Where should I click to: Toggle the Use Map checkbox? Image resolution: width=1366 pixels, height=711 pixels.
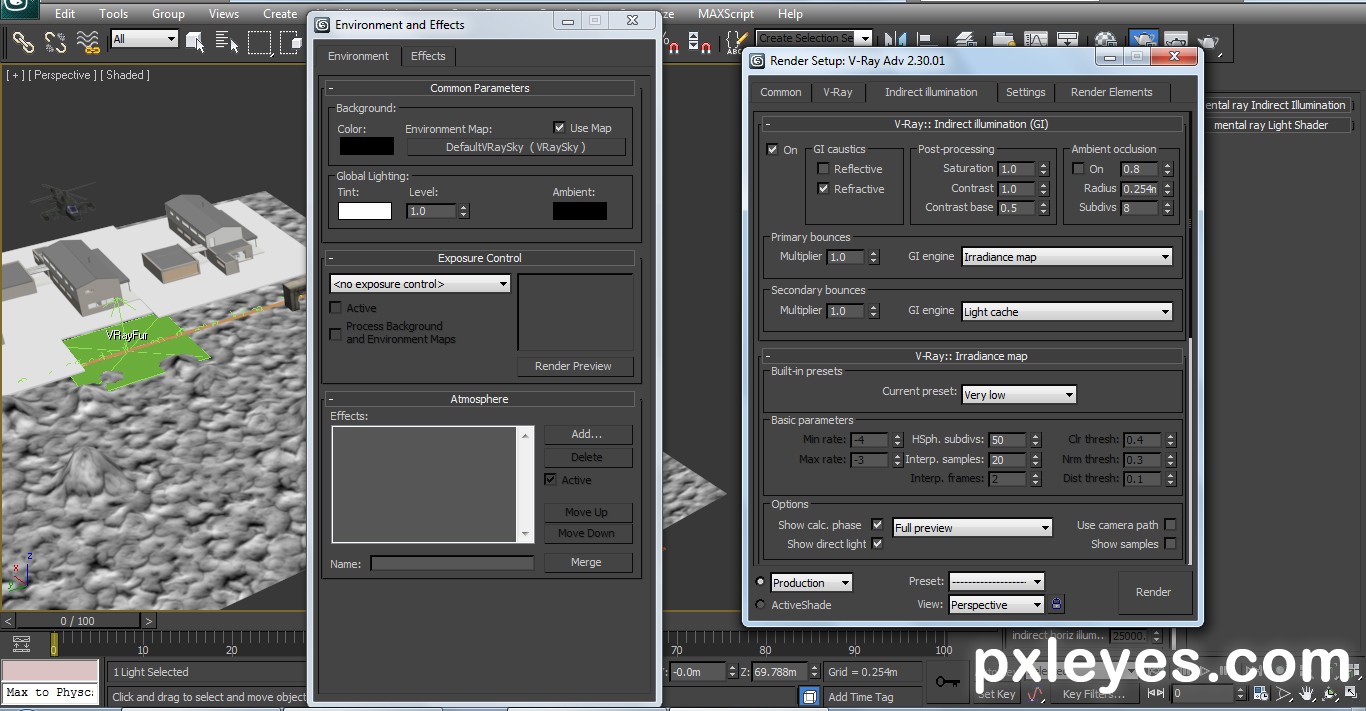point(559,127)
